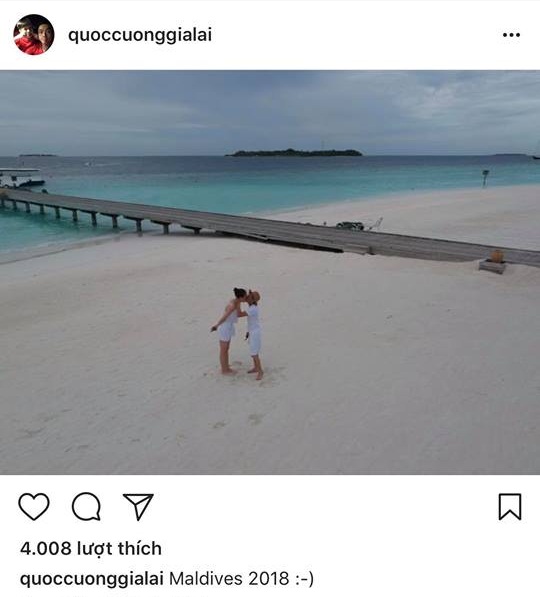The width and height of the screenshot is (540, 597).
Task: Open quoccuonggialai username in the caption
Action: pos(92,579)
